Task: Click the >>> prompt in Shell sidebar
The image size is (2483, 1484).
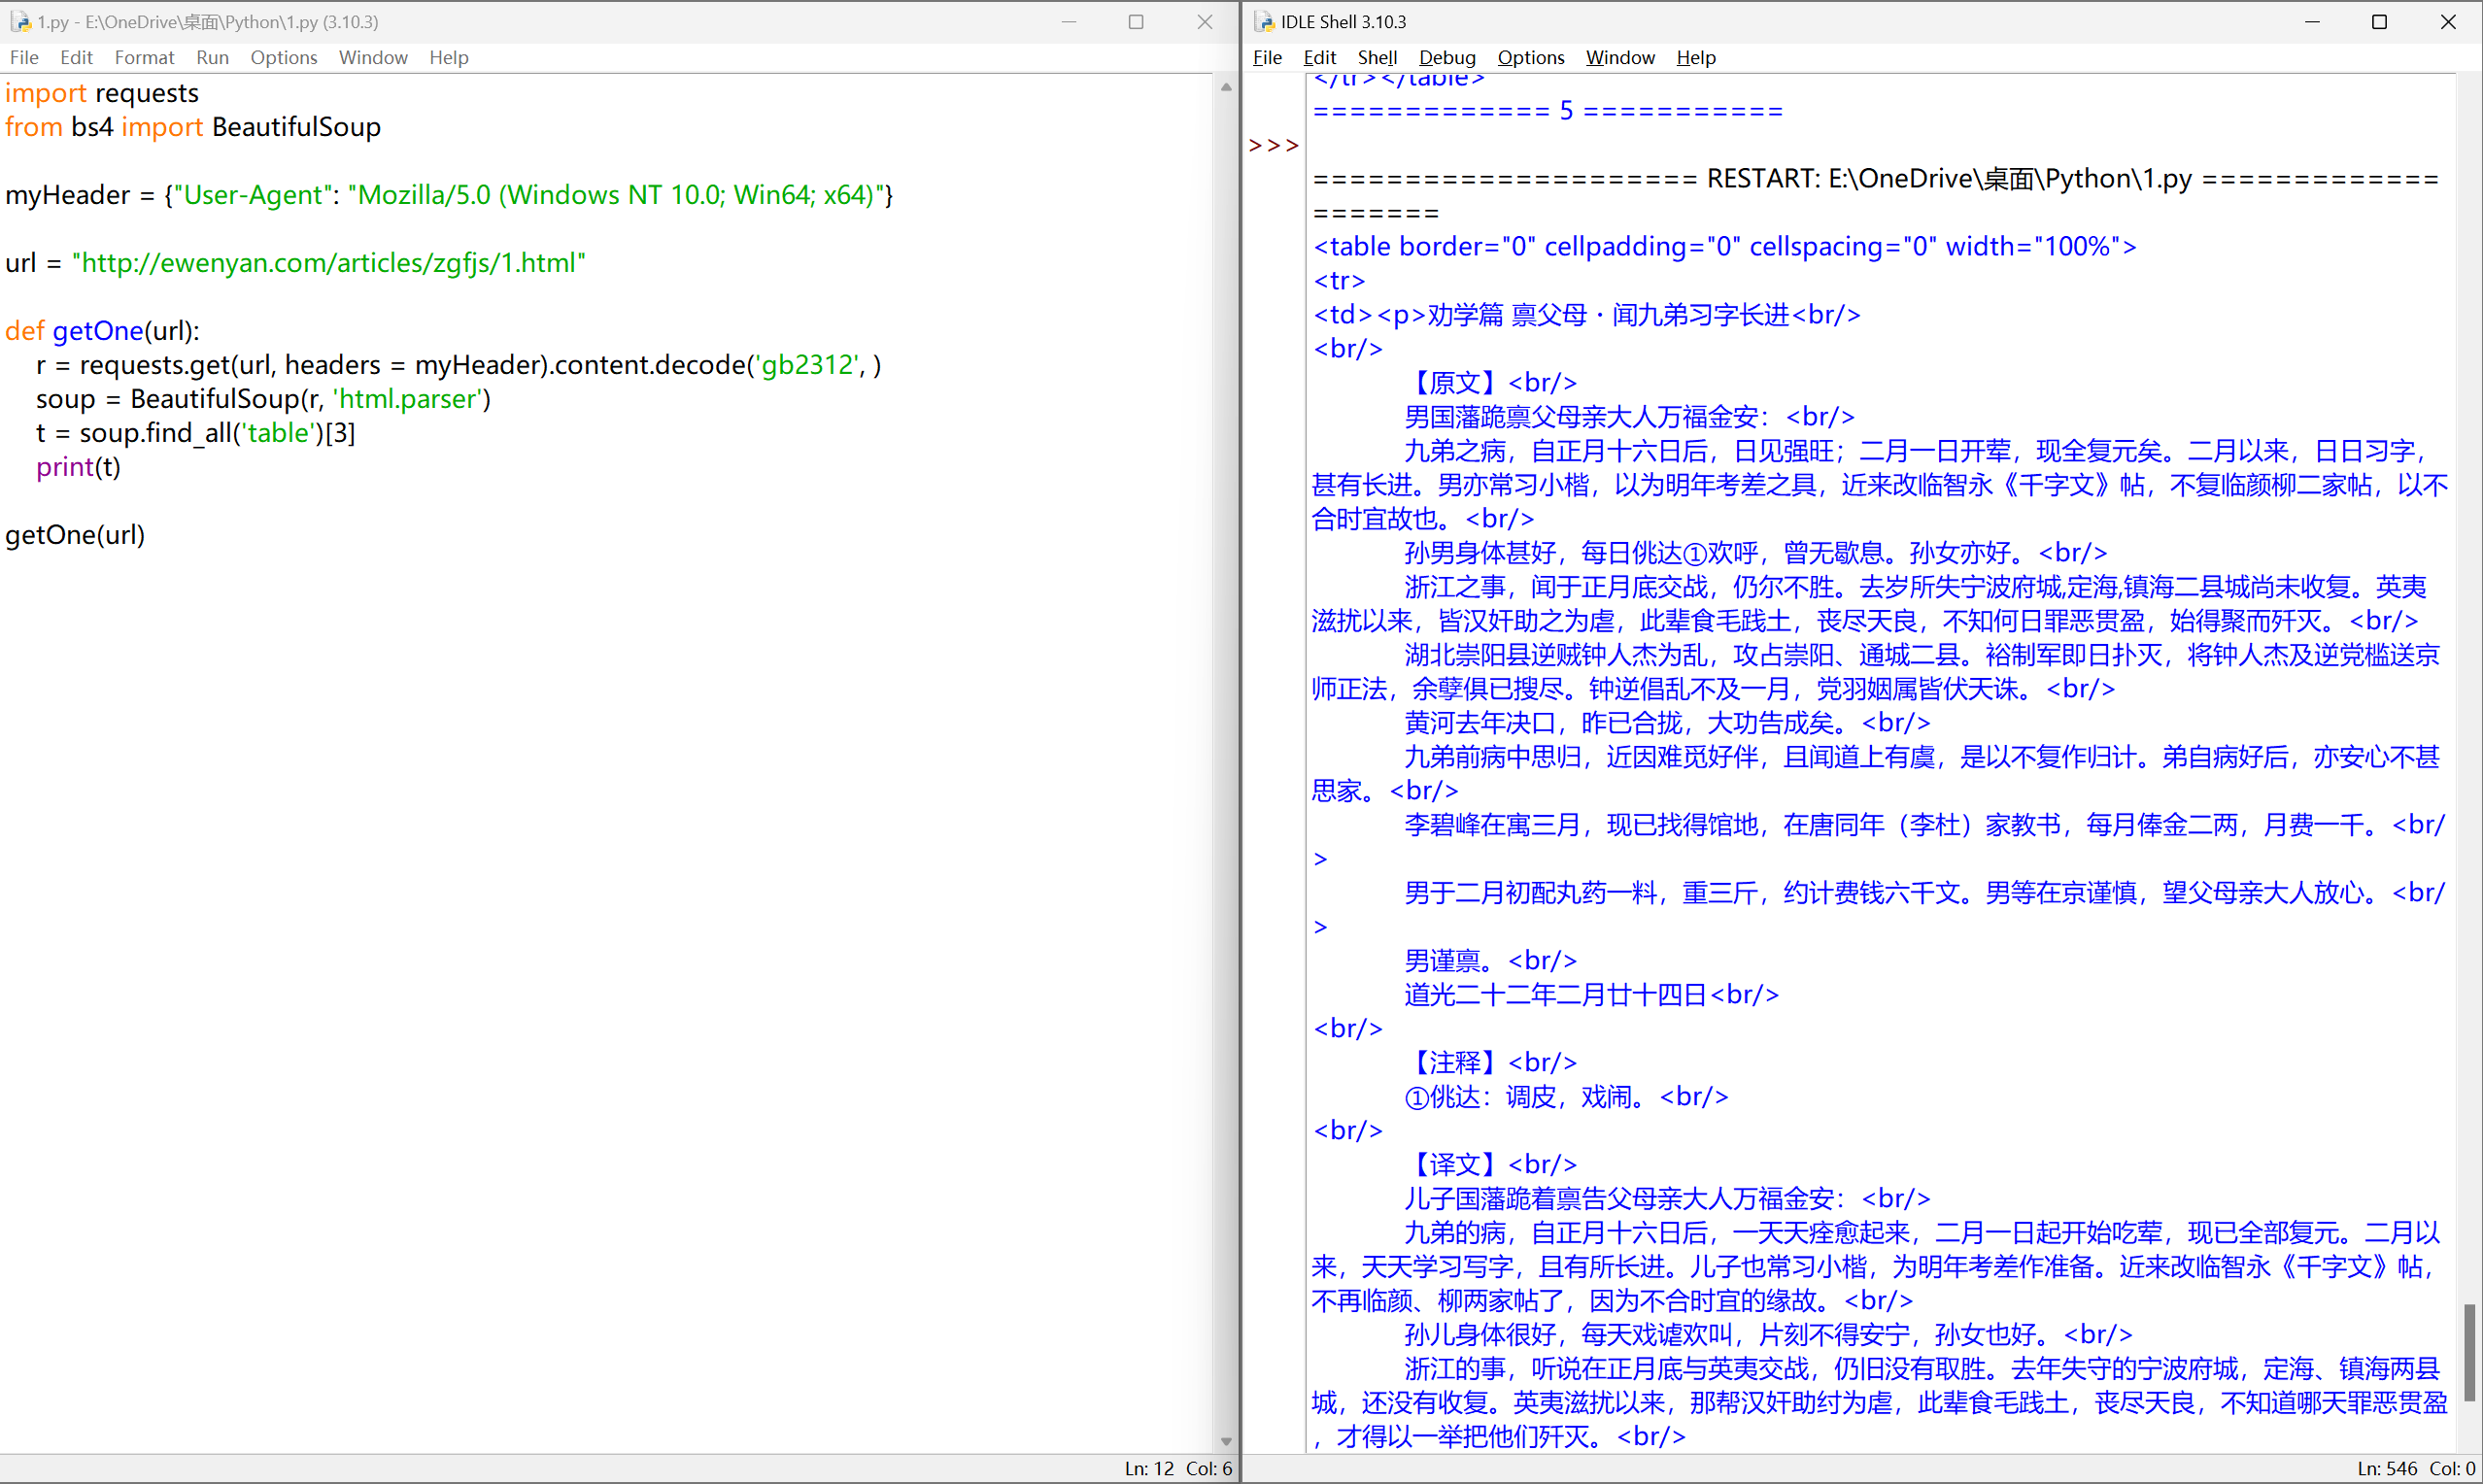Action: click(x=1273, y=146)
